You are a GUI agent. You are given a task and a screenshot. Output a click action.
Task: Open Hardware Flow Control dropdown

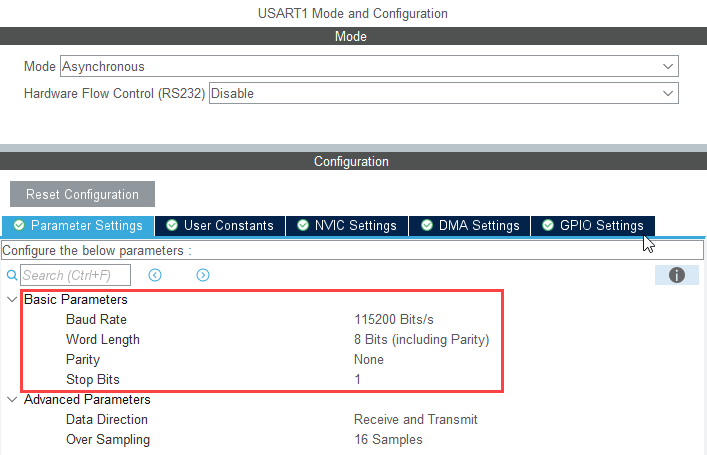(x=443, y=93)
